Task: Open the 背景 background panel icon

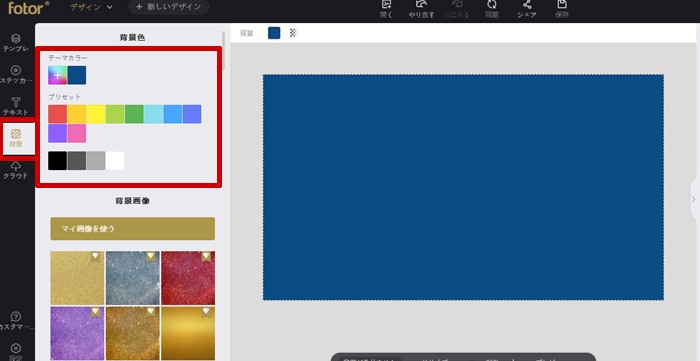Action: click(x=16, y=138)
